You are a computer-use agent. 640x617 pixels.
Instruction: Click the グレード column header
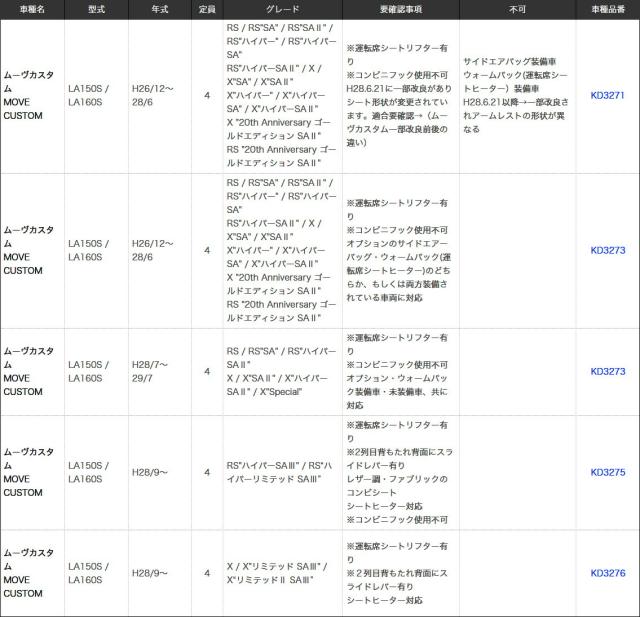pos(281,10)
